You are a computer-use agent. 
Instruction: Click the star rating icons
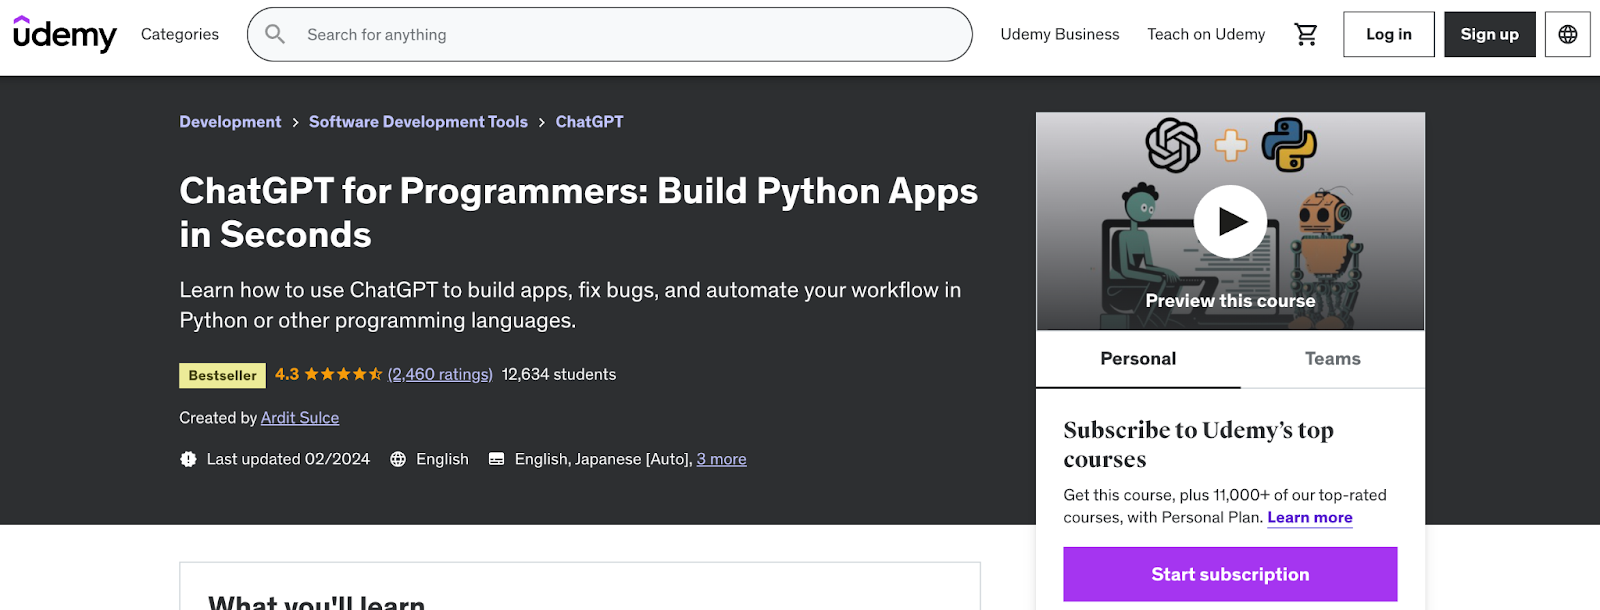(343, 374)
